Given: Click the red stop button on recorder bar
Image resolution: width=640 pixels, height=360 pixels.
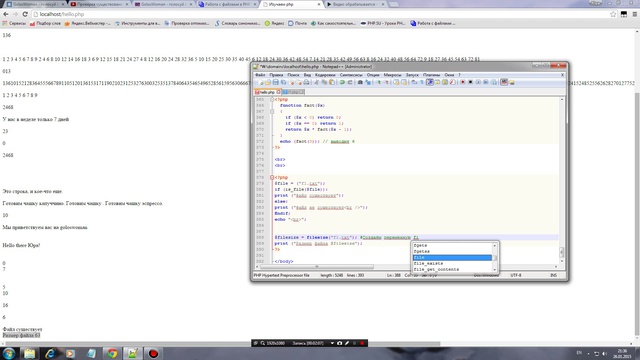Looking at the screenshot, I should click(x=362, y=343).
